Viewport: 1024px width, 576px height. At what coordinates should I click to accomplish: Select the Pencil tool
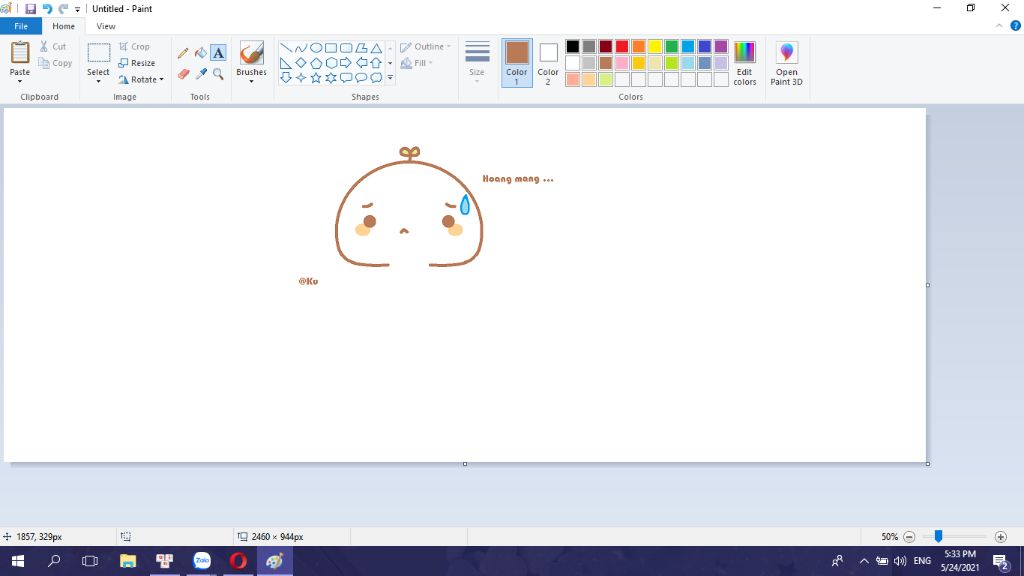(183, 53)
